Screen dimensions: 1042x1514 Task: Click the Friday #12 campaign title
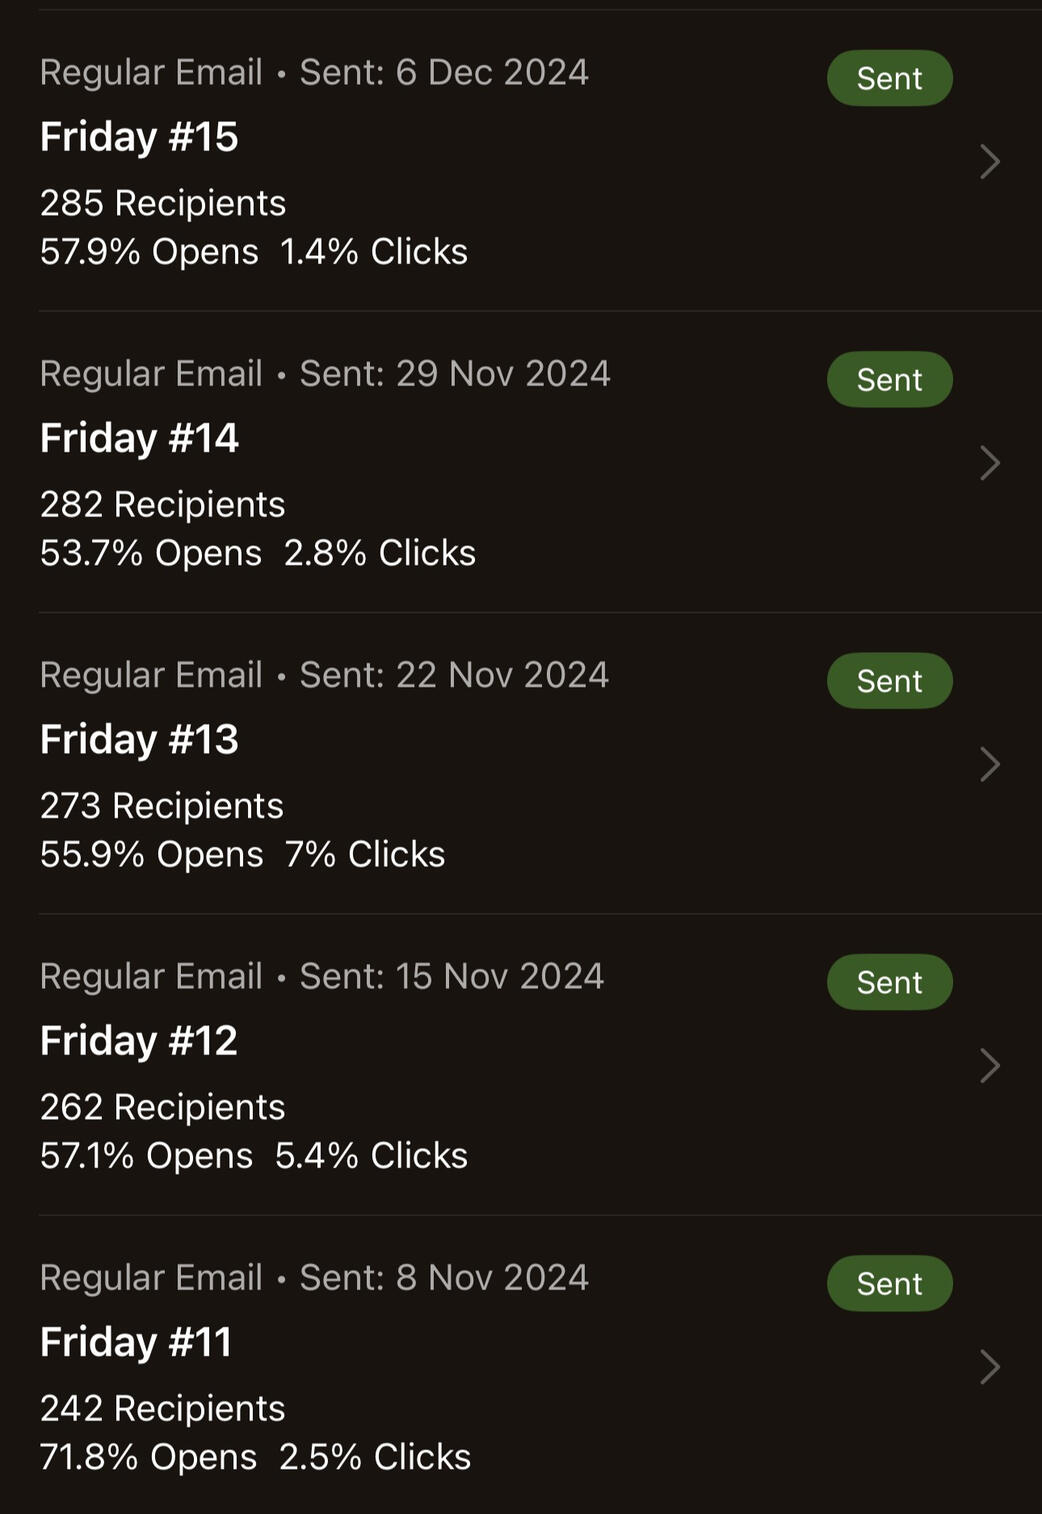pos(139,1041)
